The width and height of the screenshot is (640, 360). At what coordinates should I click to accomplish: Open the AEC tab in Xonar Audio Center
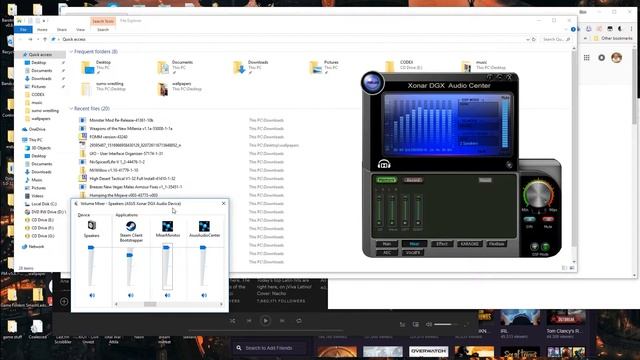[x=387, y=253]
